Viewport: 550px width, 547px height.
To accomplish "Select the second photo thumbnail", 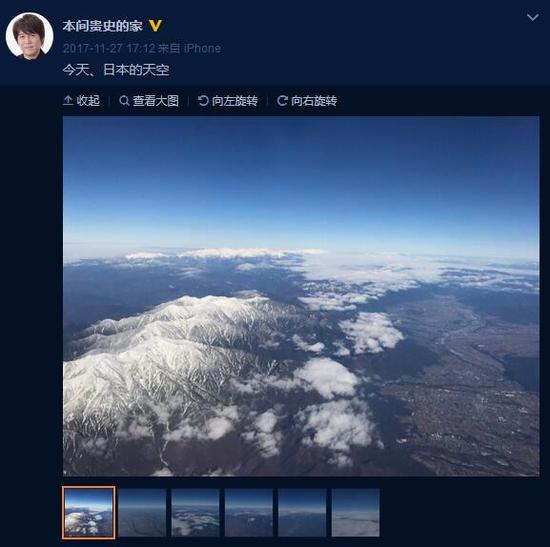I will (x=142, y=513).
